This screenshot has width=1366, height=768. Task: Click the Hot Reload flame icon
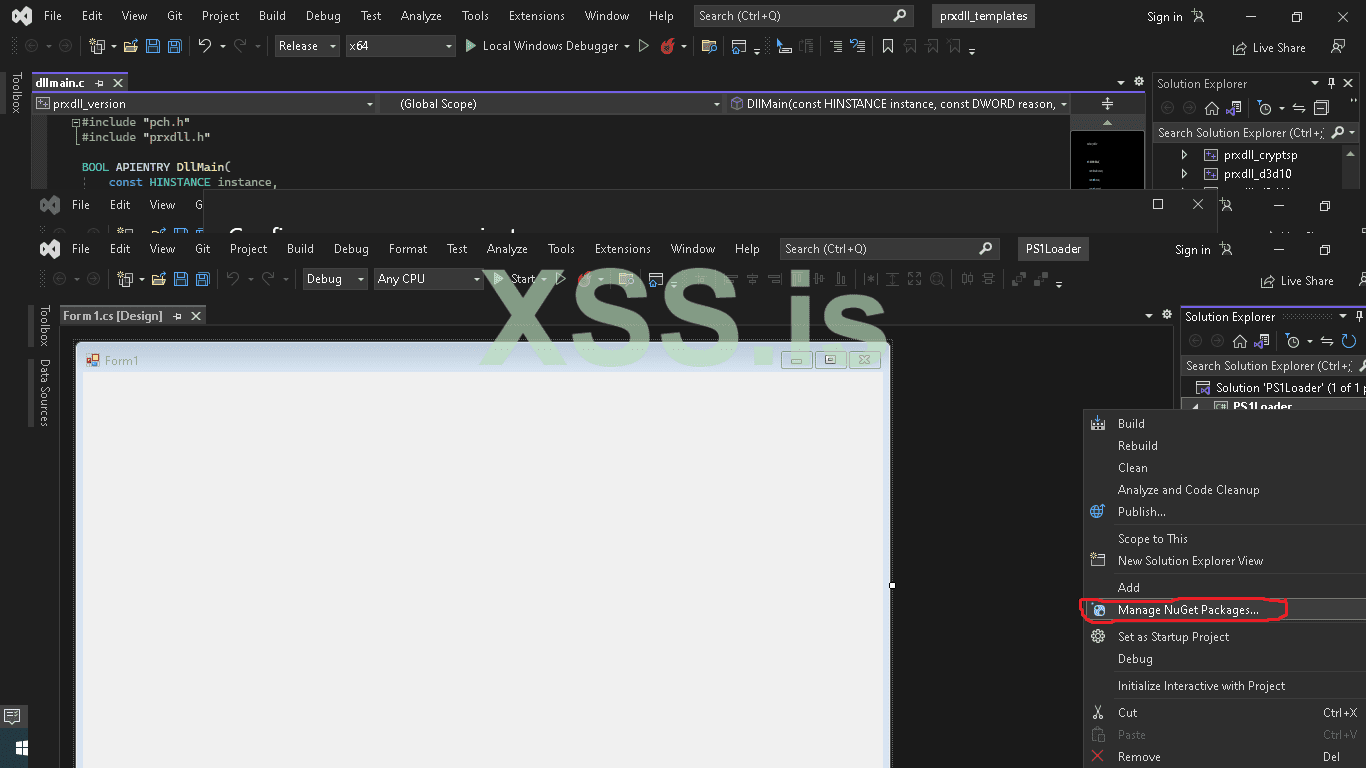point(667,46)
